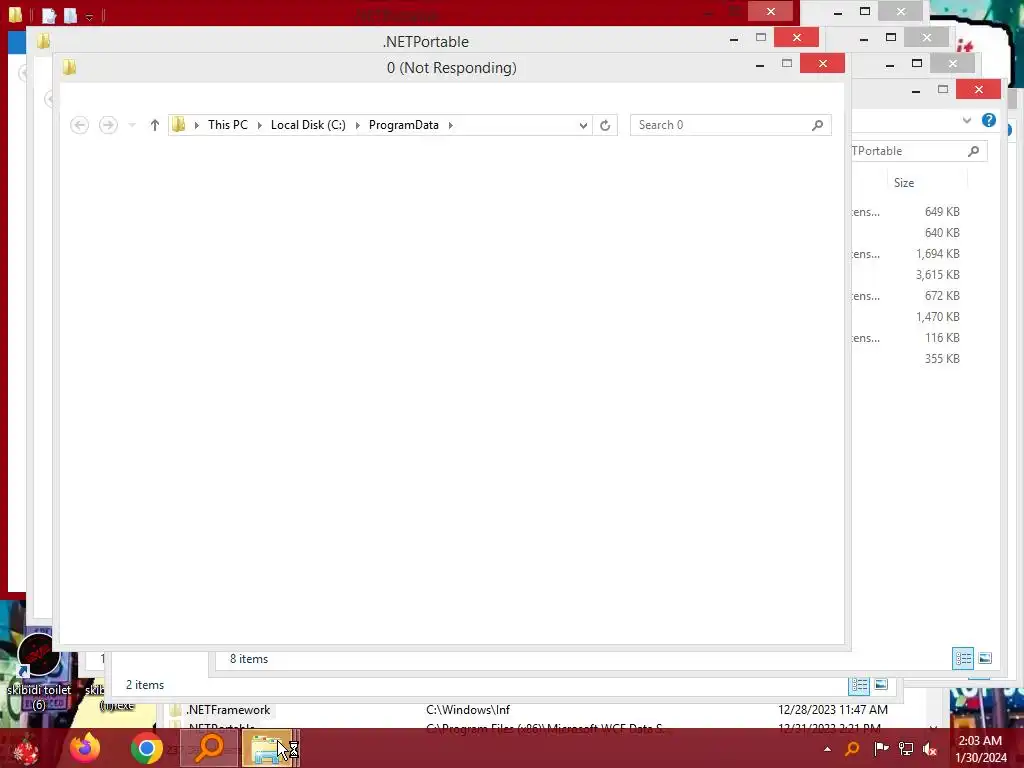The image size is (1024, 768).
Task: Select the 355 KB size entry
Action: pos(942,359)
